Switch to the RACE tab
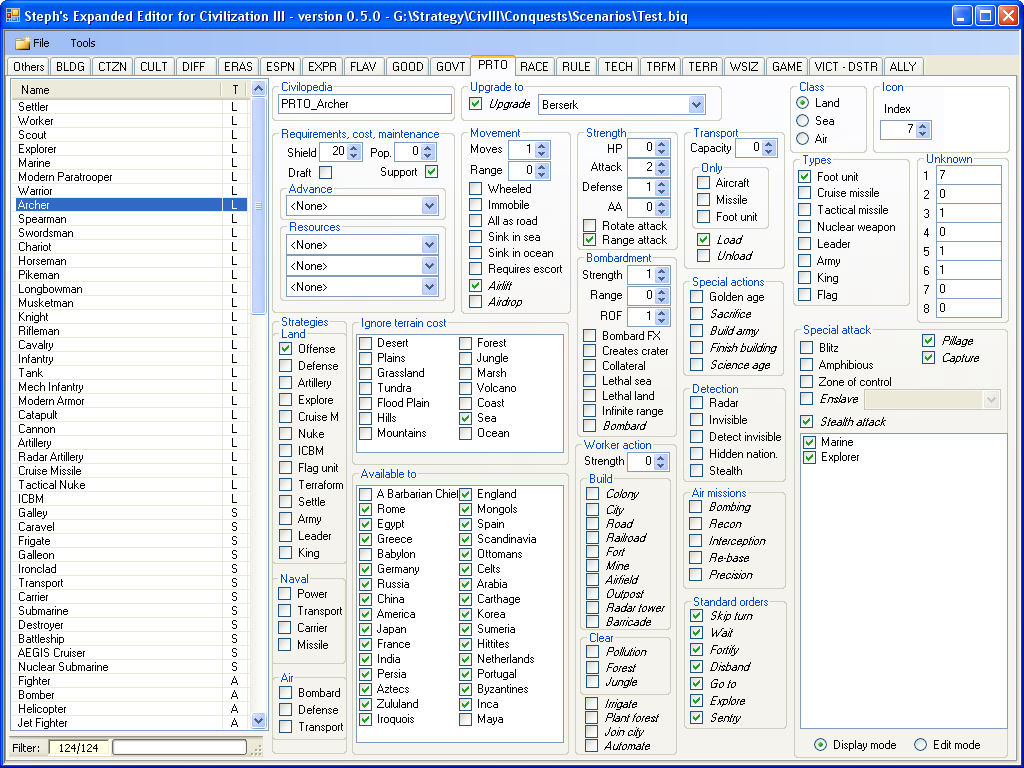This screenshot has width=1024, height=768. [534, 67]
